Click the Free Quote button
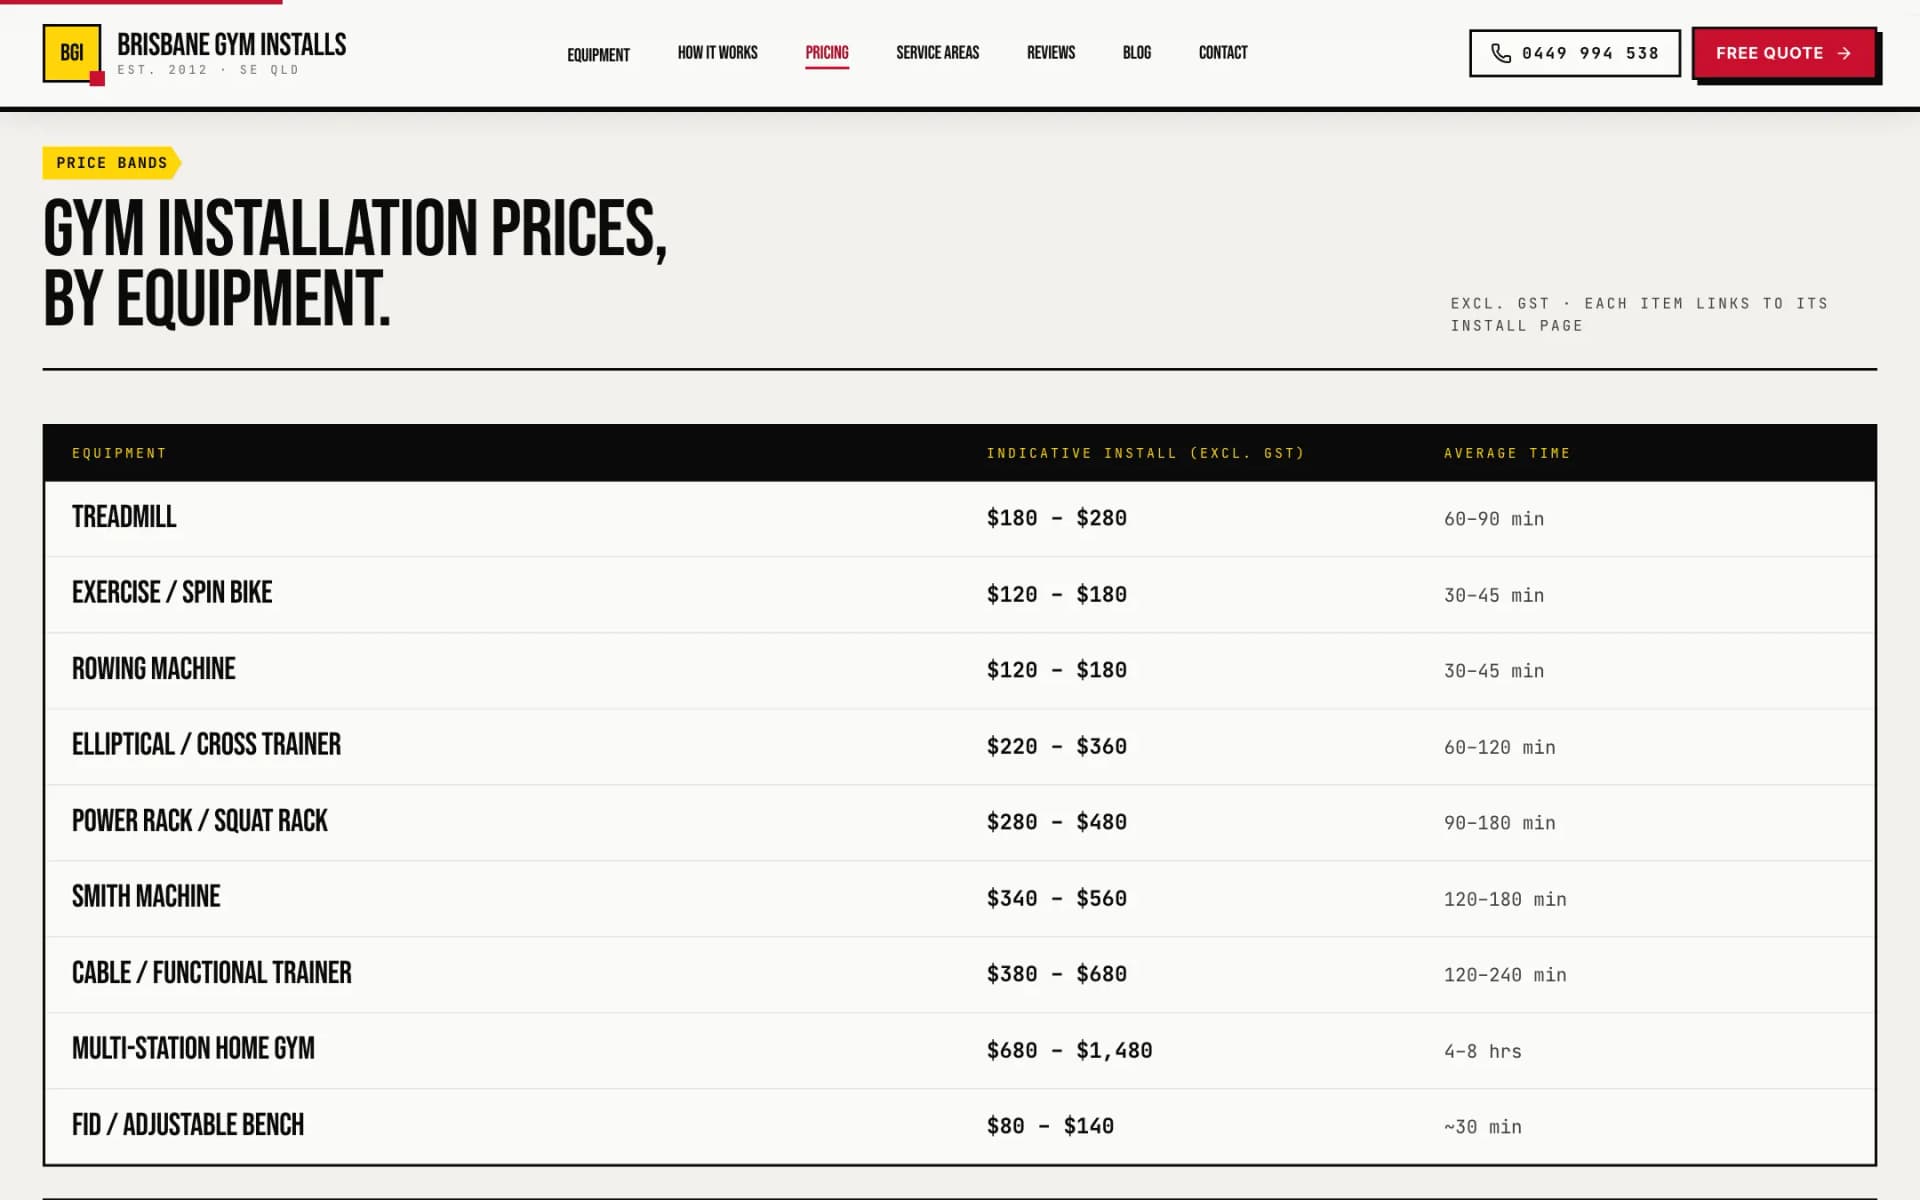Screen dimensions: 1920x1200 click(x=1784, y=53)
